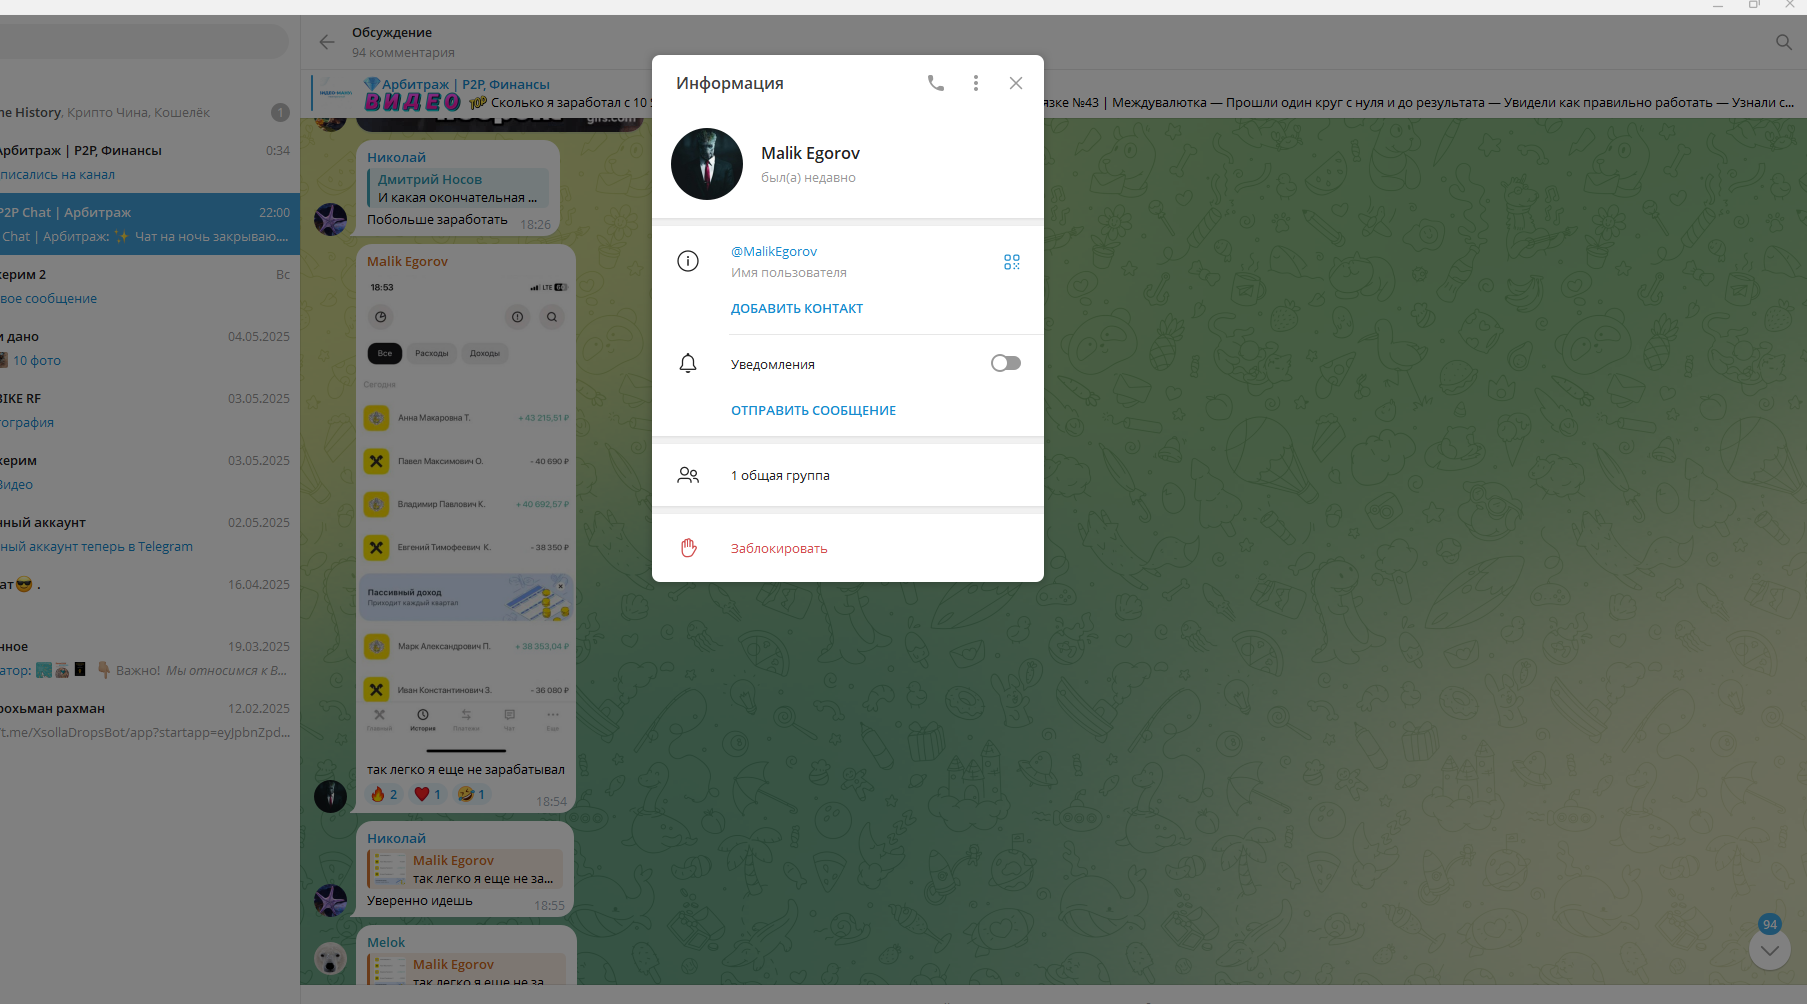Click the fire reaction with count 2

384,794
